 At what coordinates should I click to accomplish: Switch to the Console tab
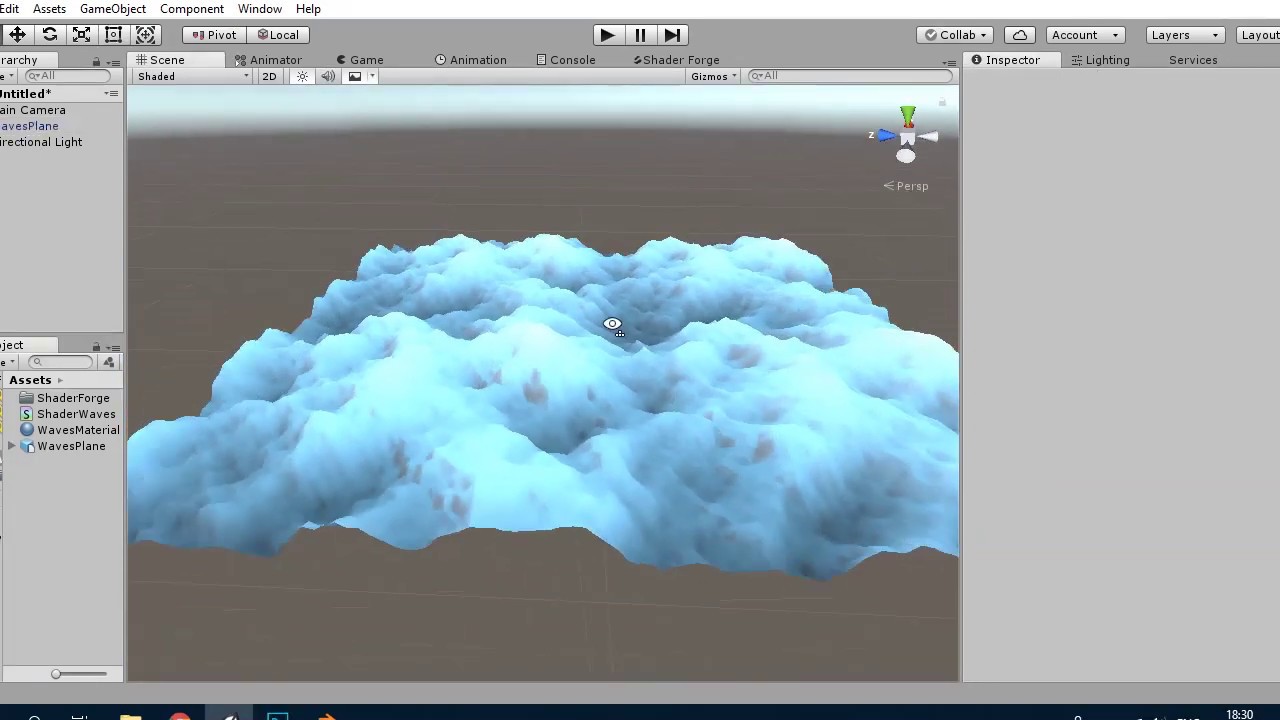(566, 60)
